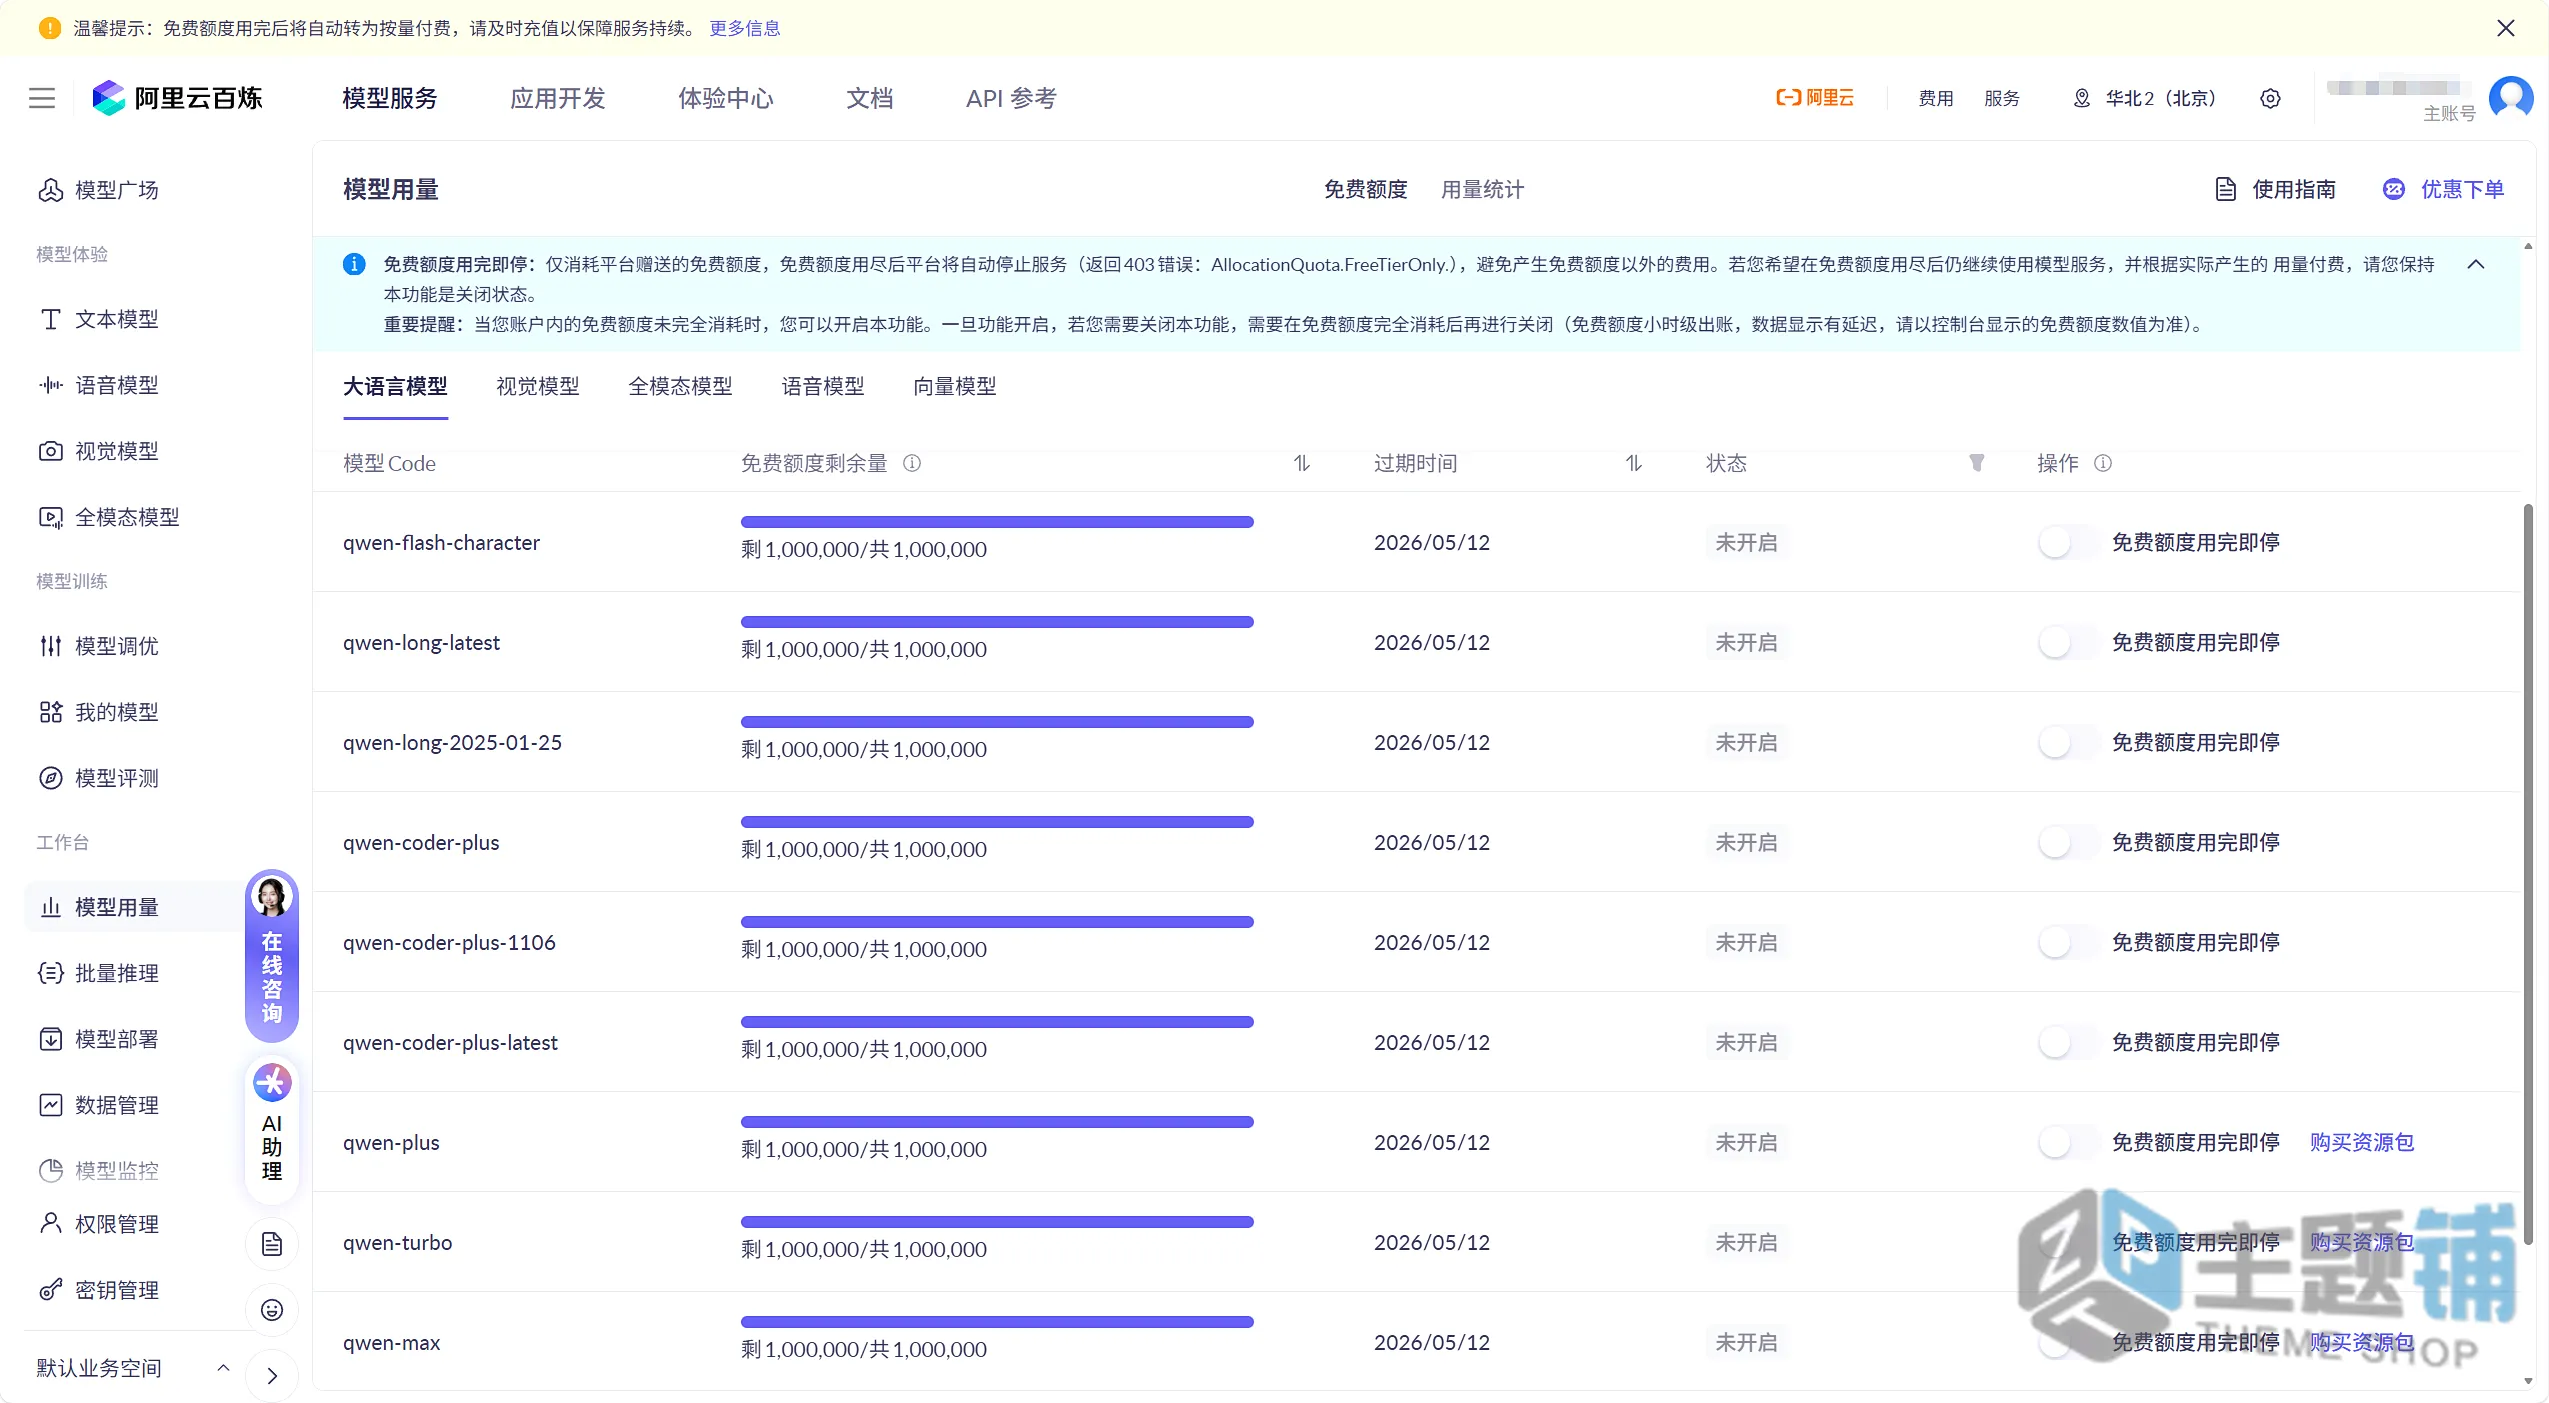Open the AI助理 floating button
This screenshot has height=1403, width=2549.
tap(272, 1128)
